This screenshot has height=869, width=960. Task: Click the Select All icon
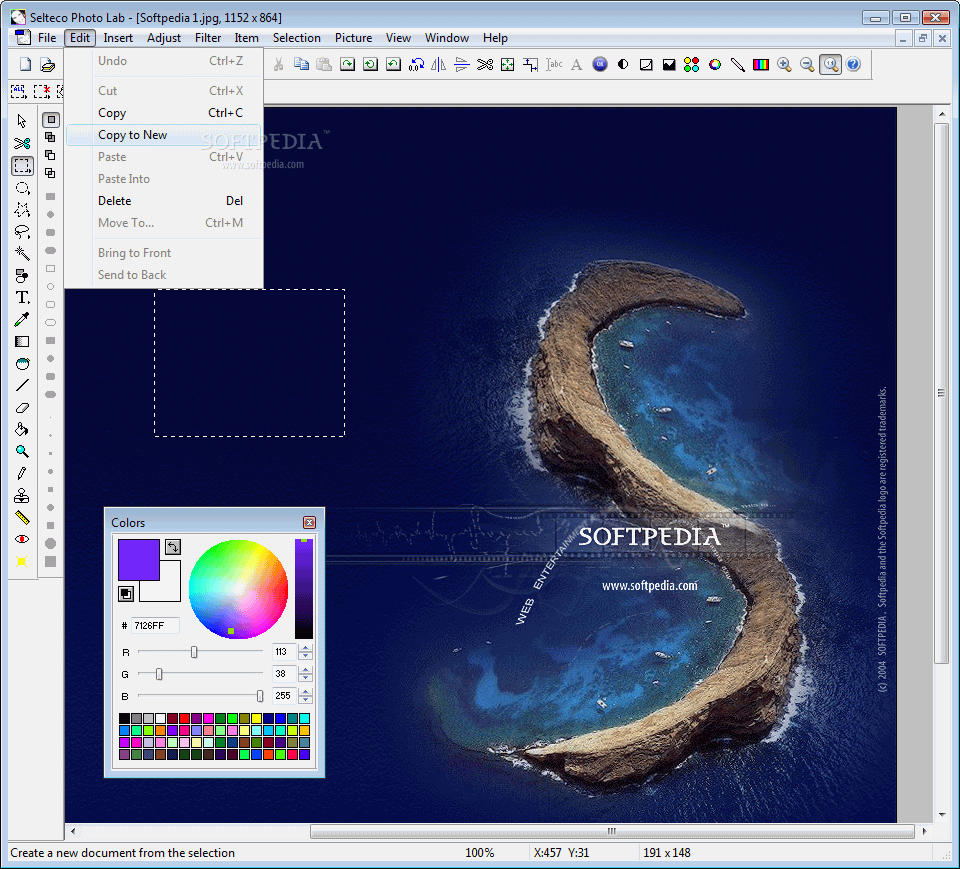[18, 91]
